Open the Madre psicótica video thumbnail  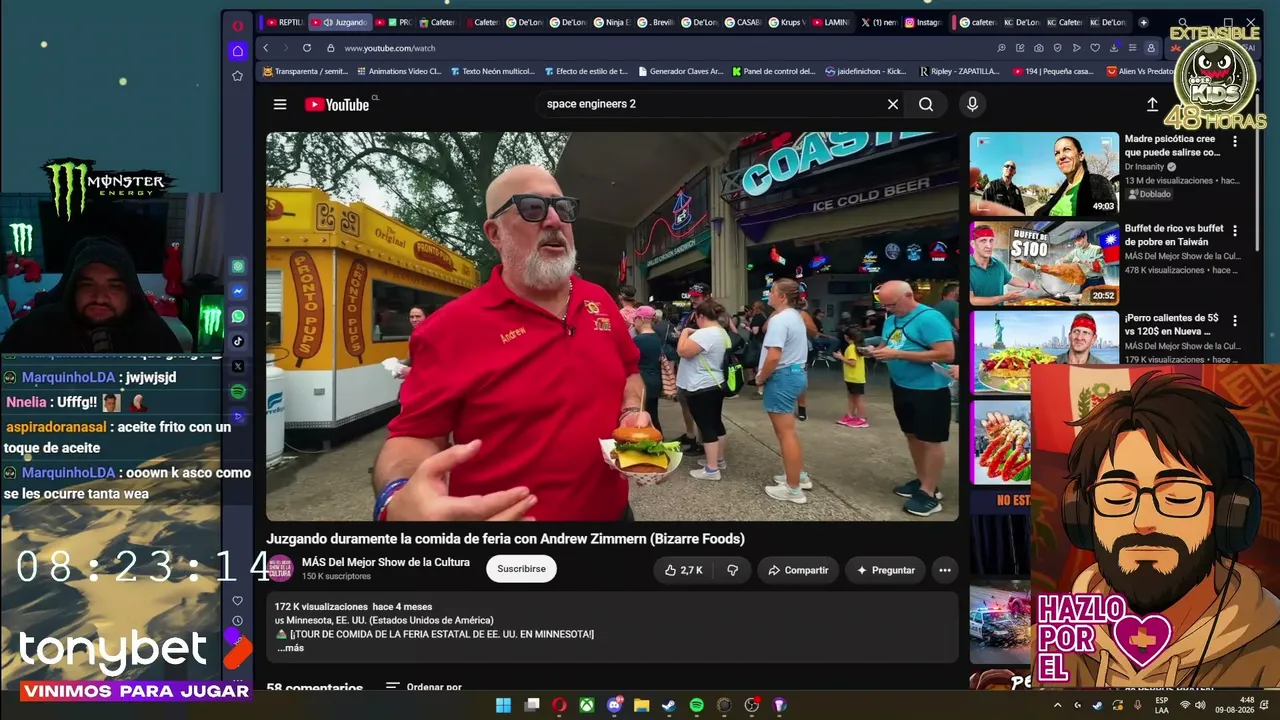1044,174
